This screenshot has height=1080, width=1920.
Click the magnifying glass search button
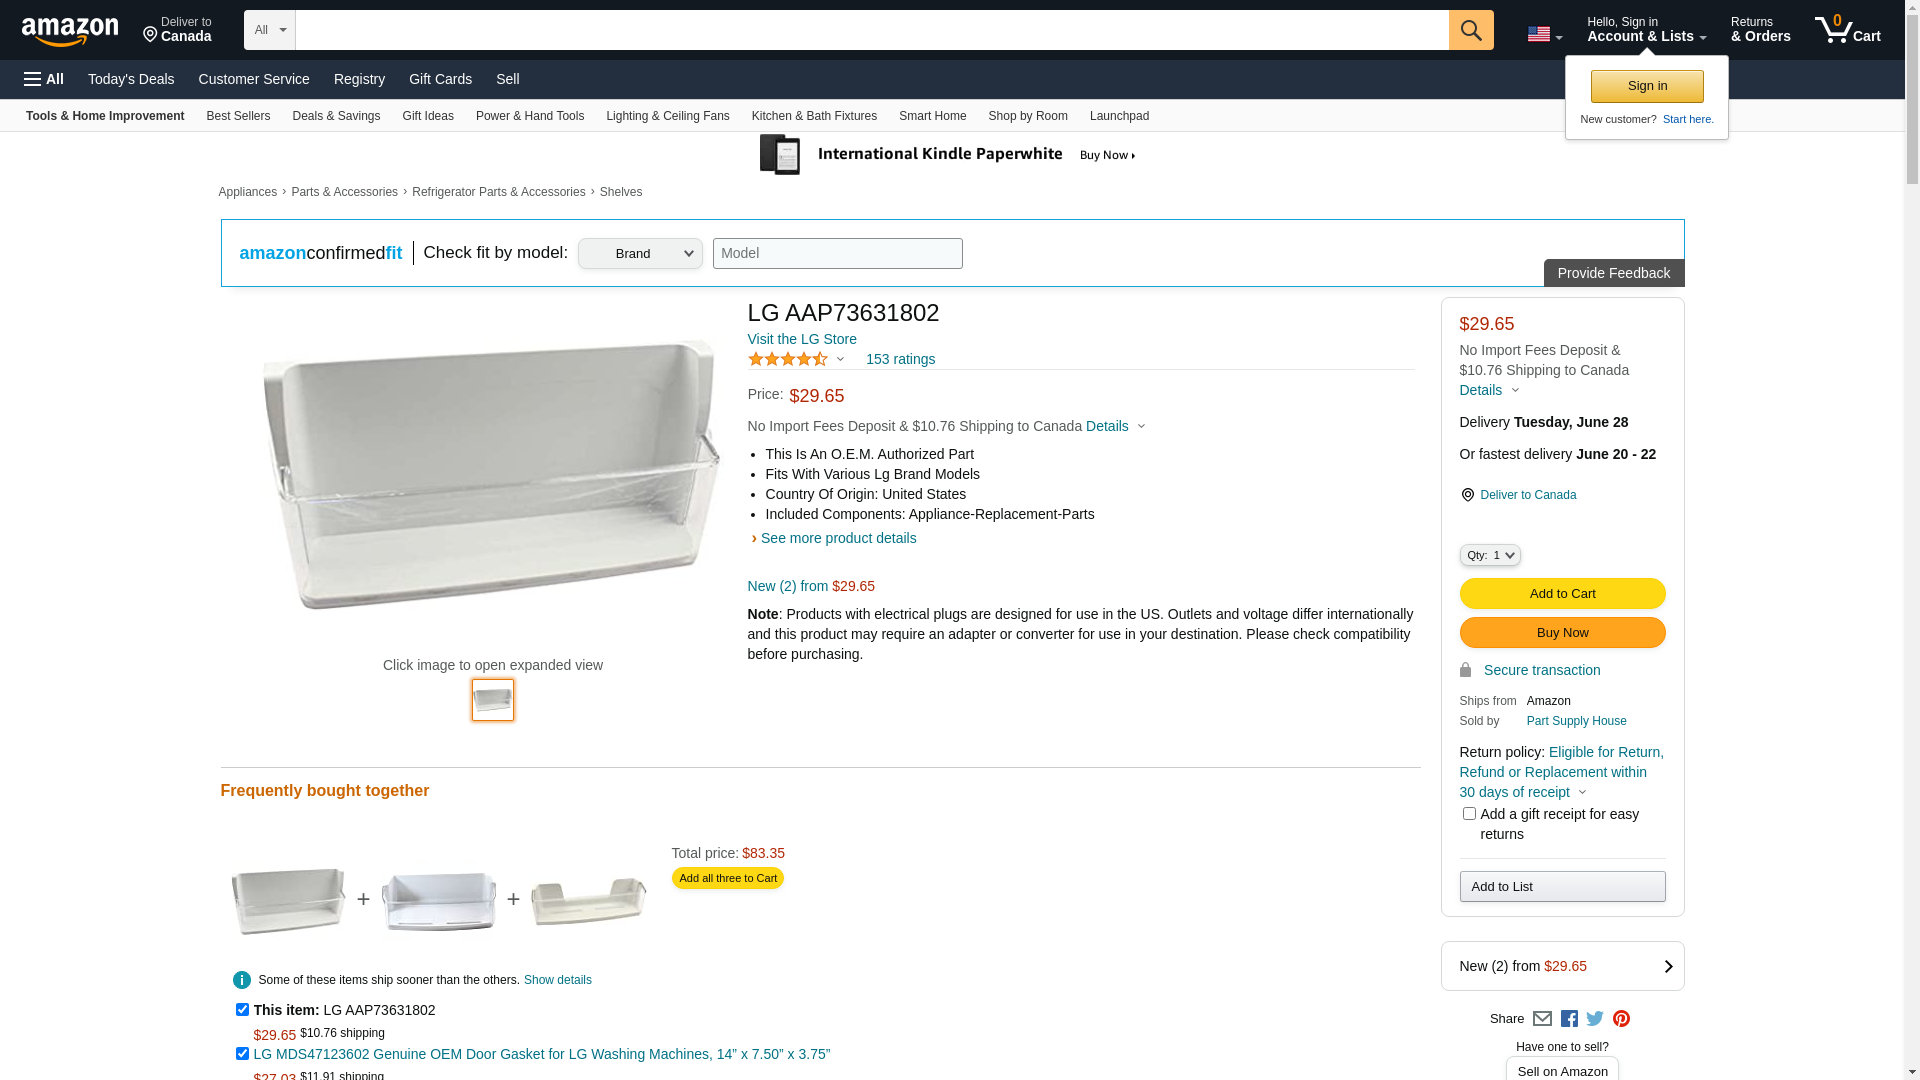[x=1470, y=30]
